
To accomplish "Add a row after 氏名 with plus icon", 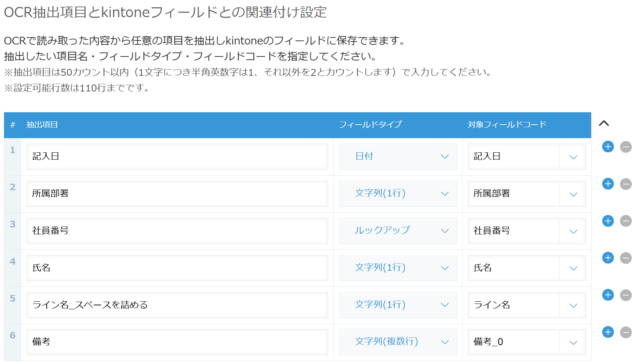I will coord(608,258).
